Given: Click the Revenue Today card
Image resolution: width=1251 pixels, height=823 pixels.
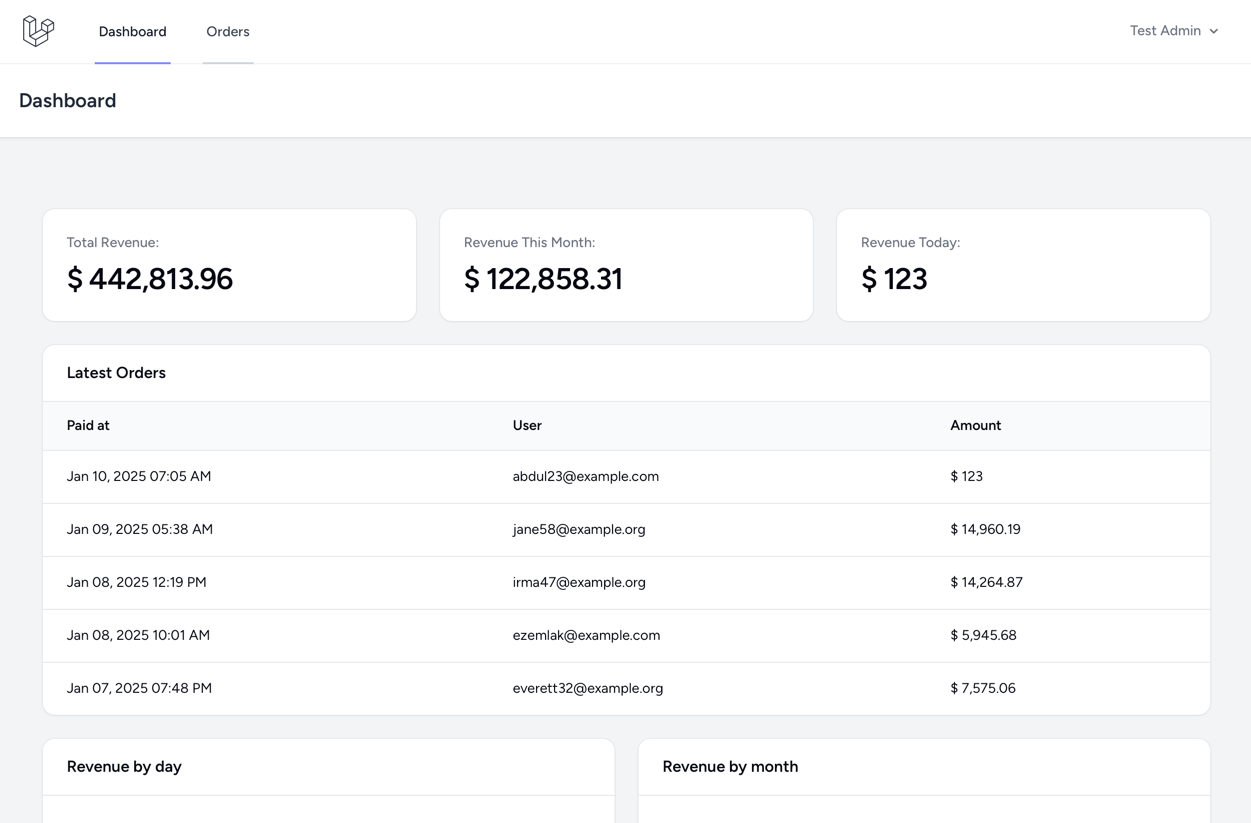Looking at the screenshot, I should coord(1023,265).
